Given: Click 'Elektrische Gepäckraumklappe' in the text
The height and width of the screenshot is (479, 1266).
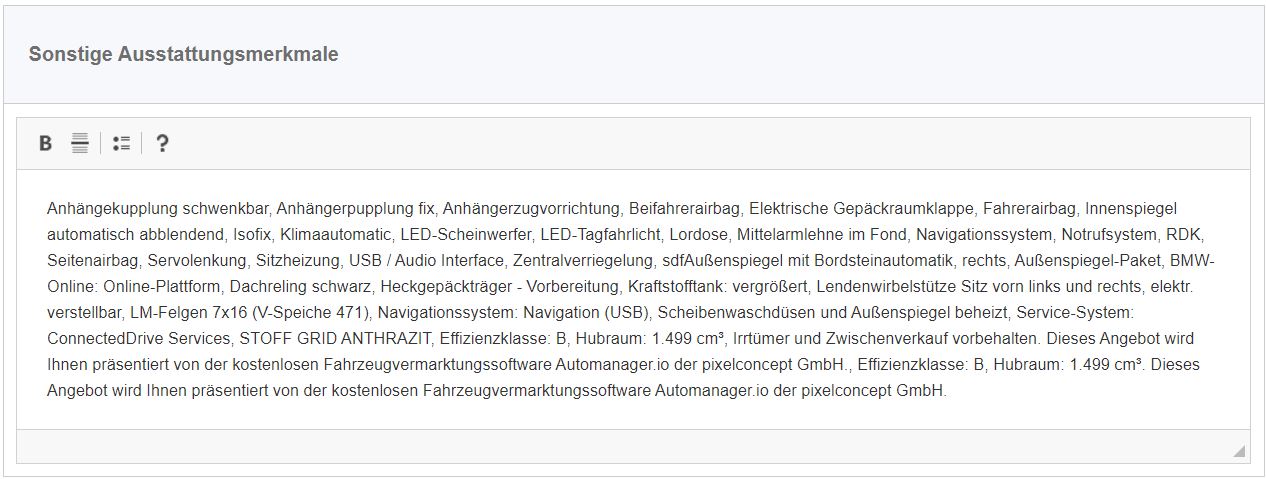Looking at the screenshot, I should pos(861,209).
